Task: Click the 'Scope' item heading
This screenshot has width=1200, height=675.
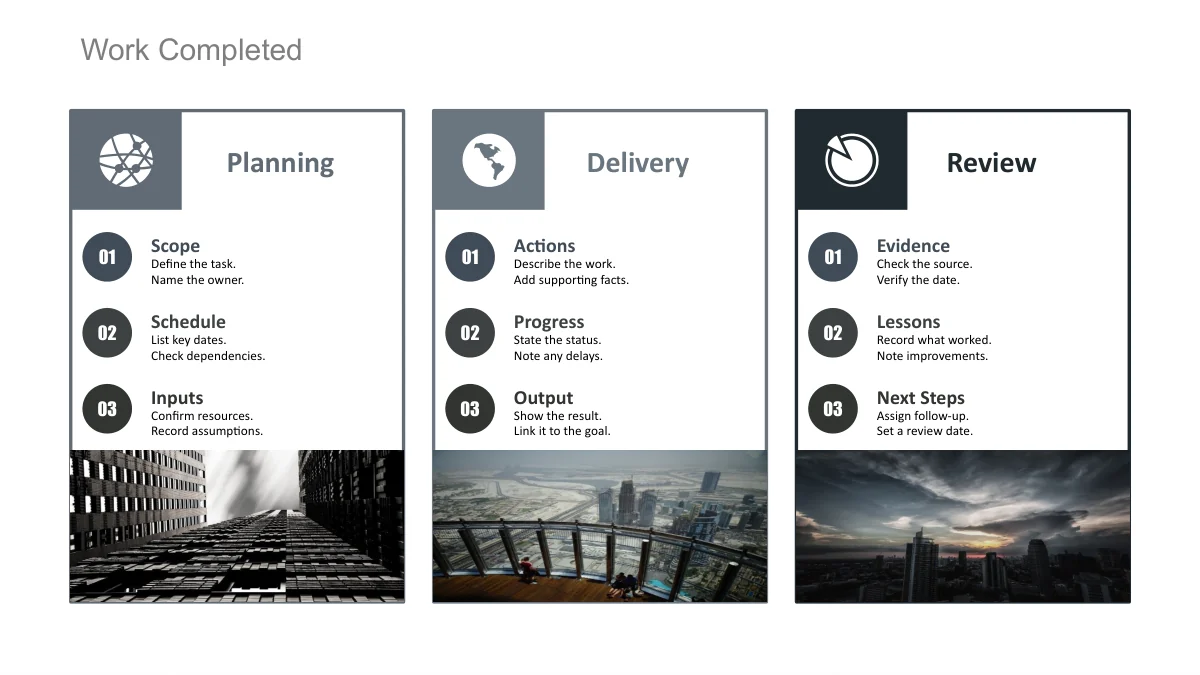Action: click(175, 246)
